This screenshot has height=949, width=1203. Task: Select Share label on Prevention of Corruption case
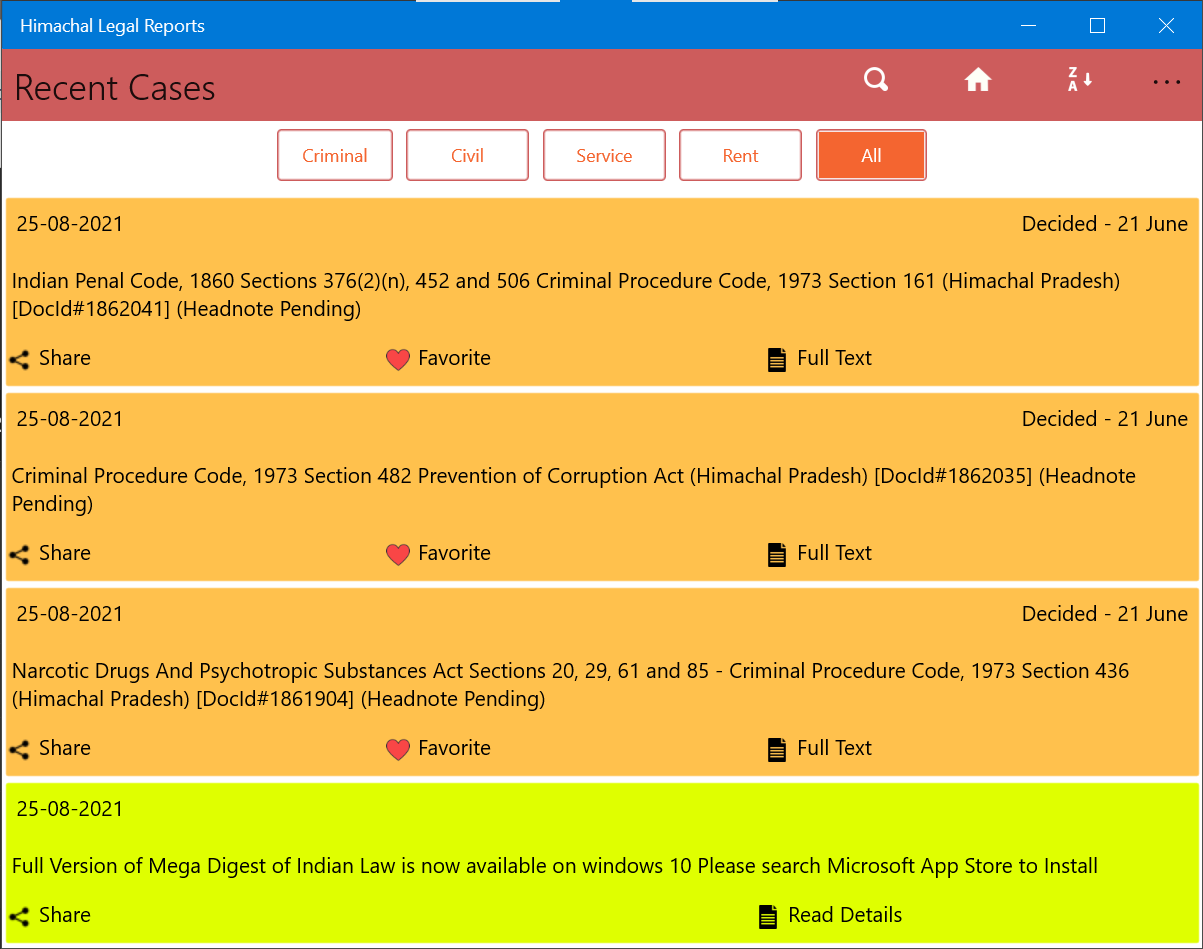(65, 553)
